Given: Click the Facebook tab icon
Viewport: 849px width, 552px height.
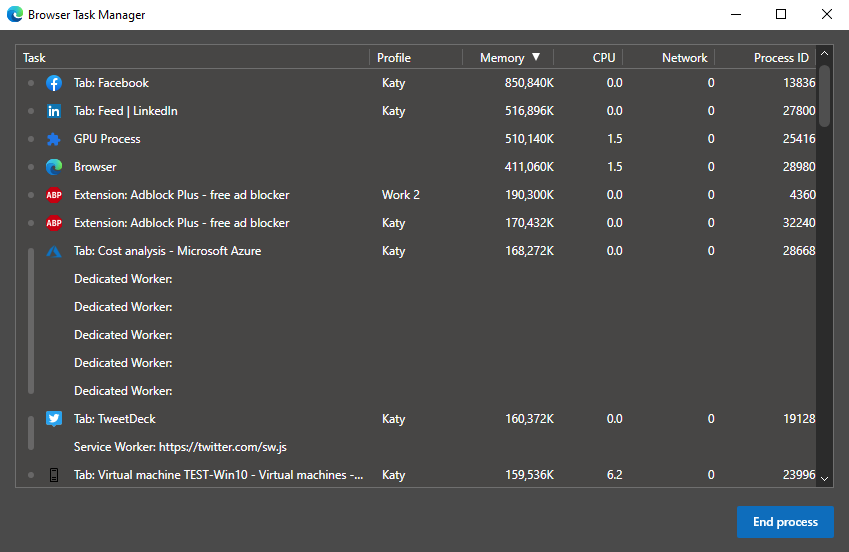Looking at the screenshot, I should pyautogui.click(x=54, y=83).
